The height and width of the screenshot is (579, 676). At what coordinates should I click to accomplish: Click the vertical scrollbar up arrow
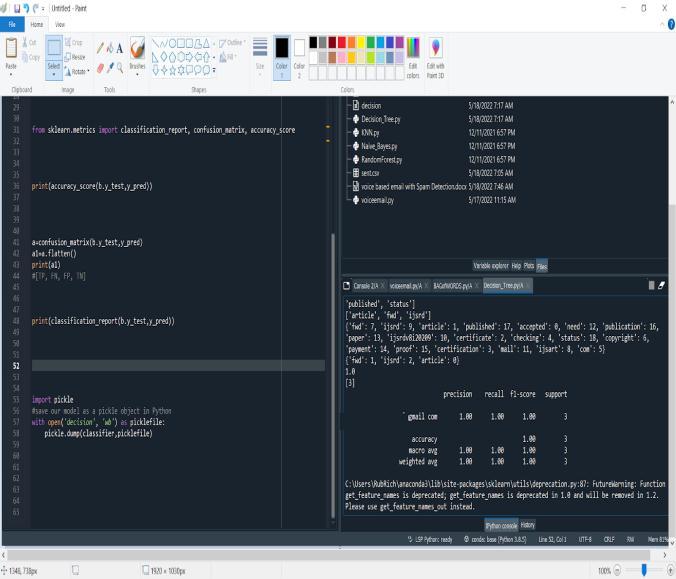click(672, 102)
